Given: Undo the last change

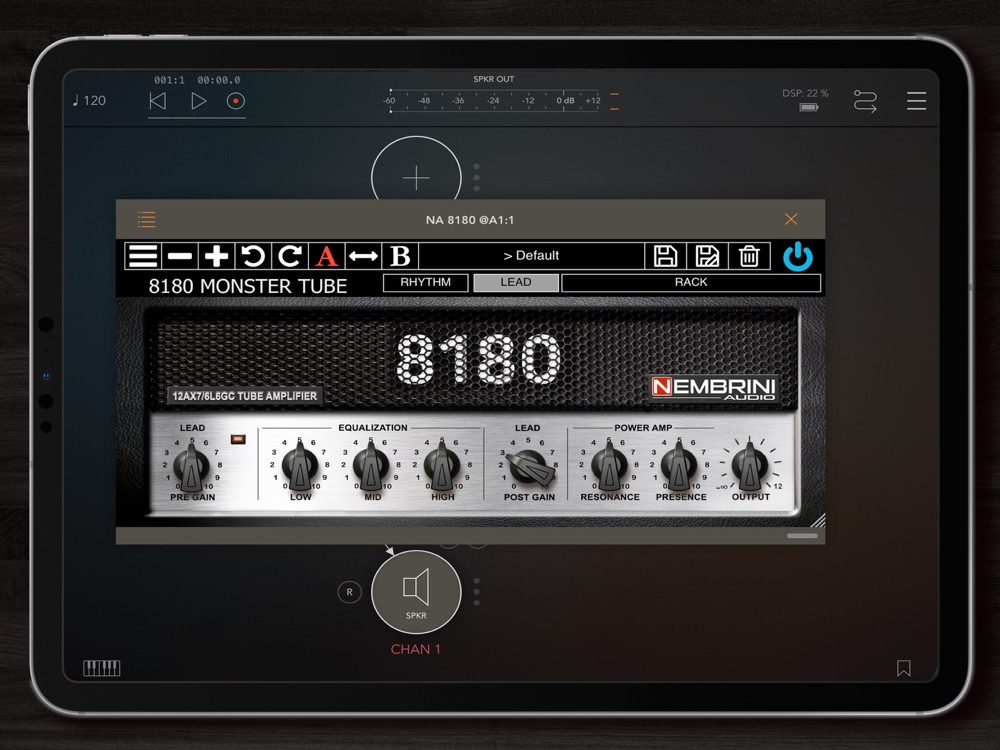Looking at the screenshot, I should pyautogui.click(x=253, y=256).
